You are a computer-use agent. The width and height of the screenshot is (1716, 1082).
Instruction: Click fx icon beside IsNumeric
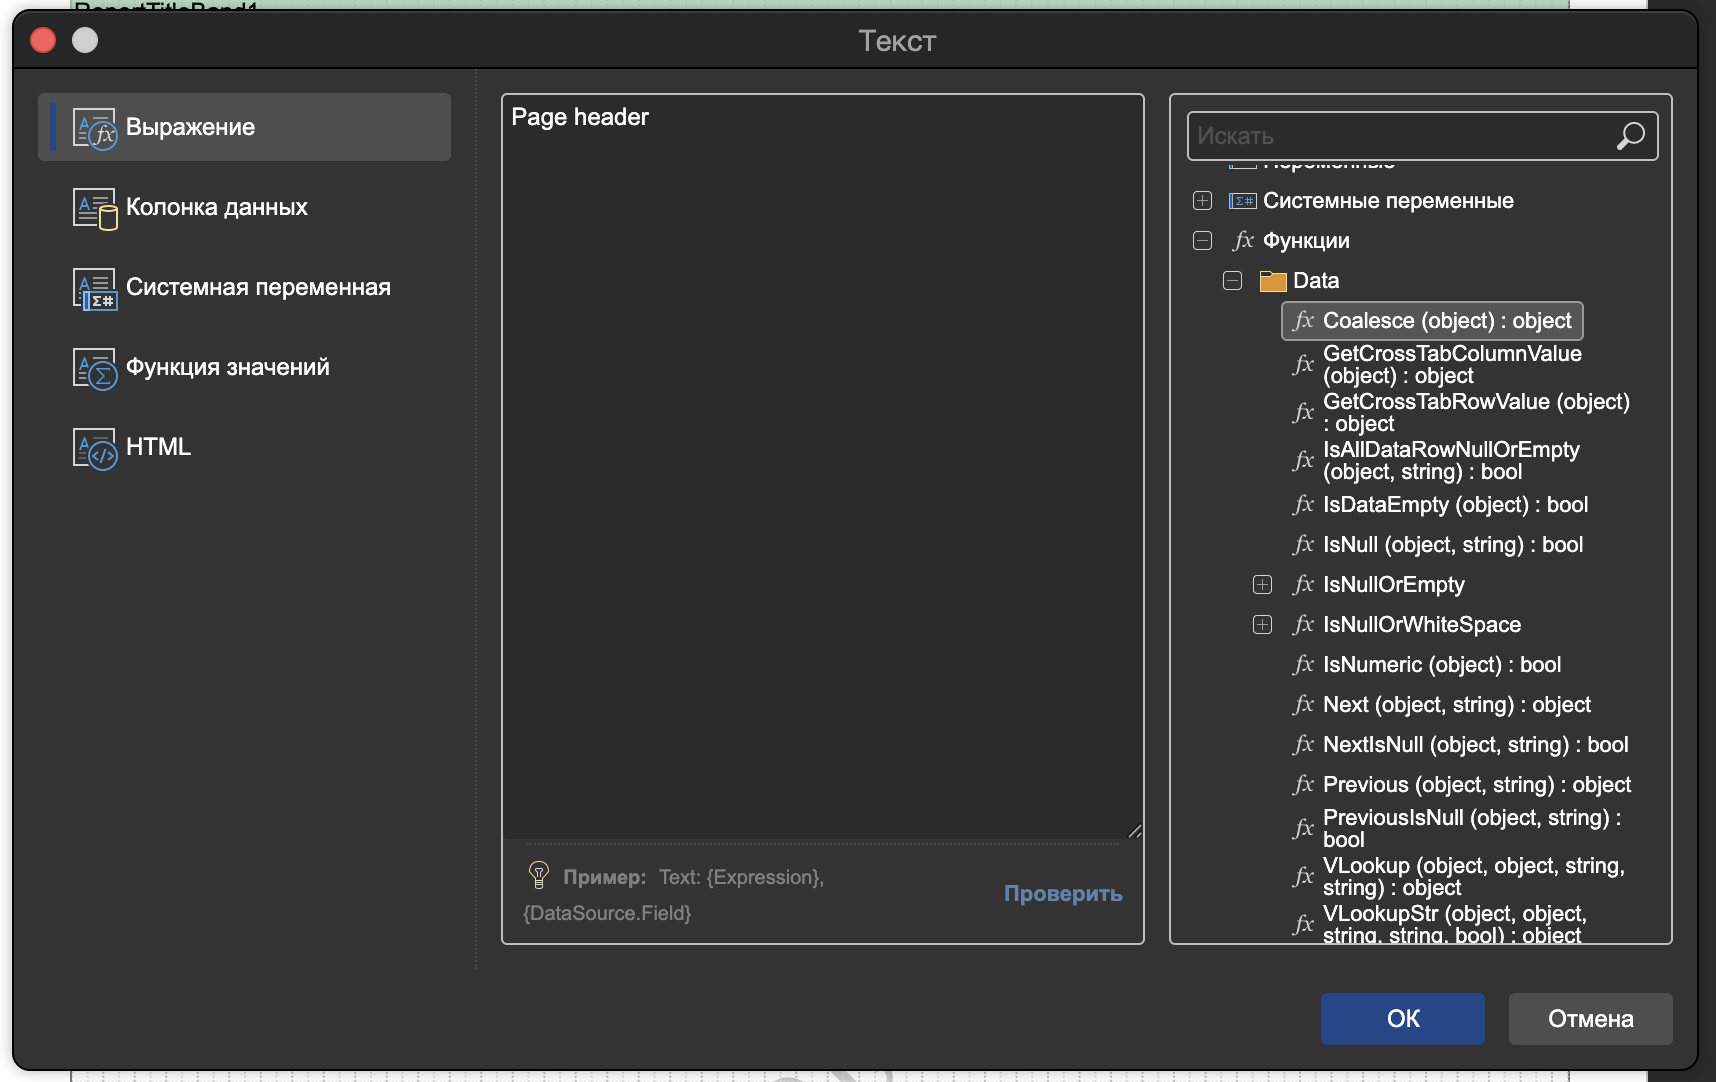pyautogui.click(x=1303, y=665)
